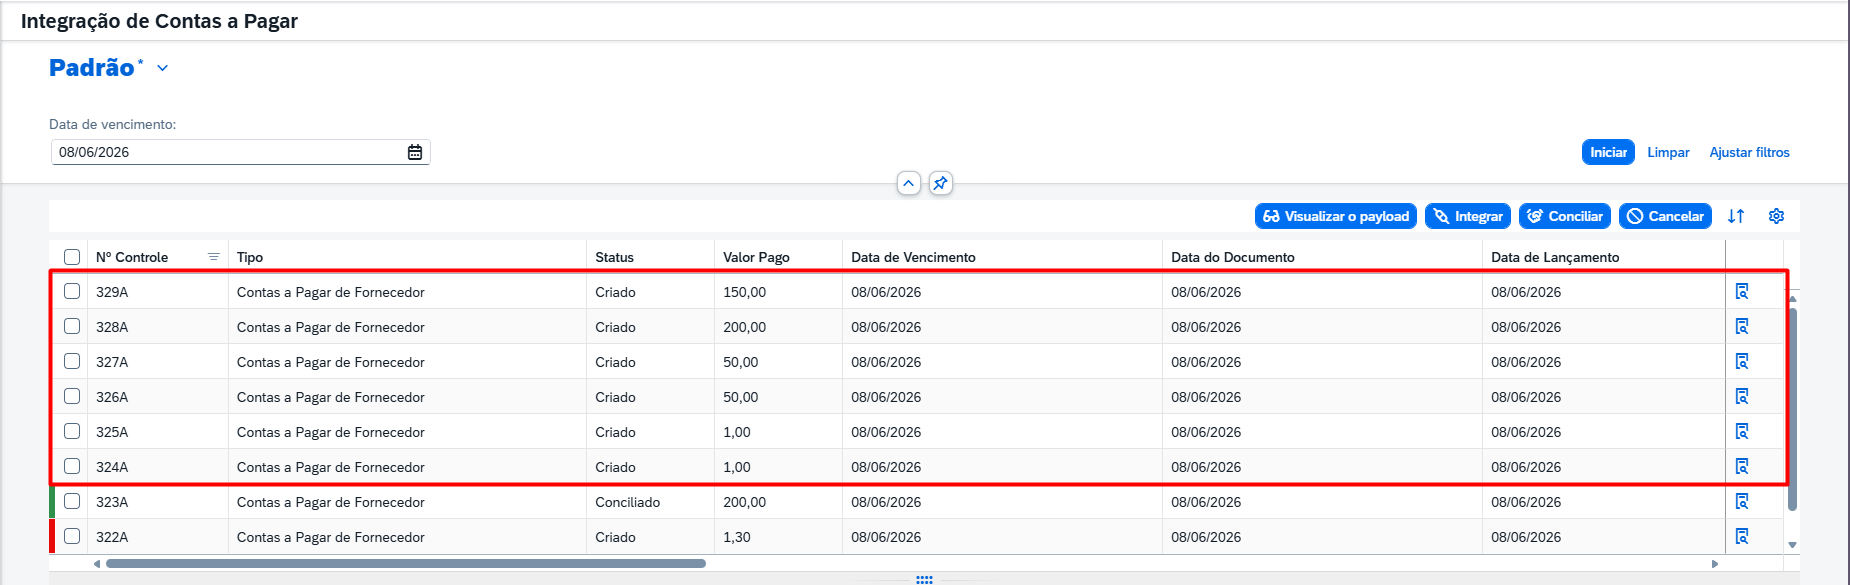Click the Cancelar button

(x=1665, y=216)
